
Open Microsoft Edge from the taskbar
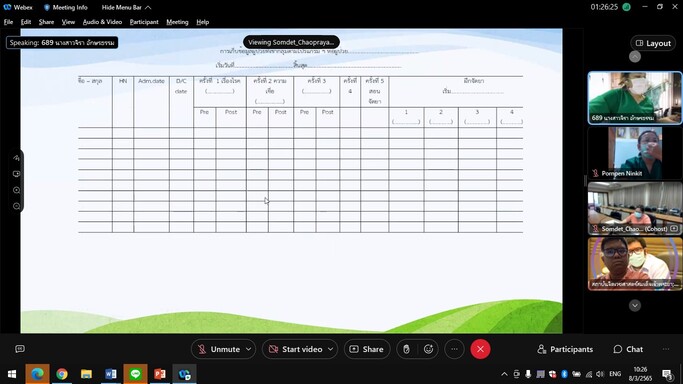(37, 374)
